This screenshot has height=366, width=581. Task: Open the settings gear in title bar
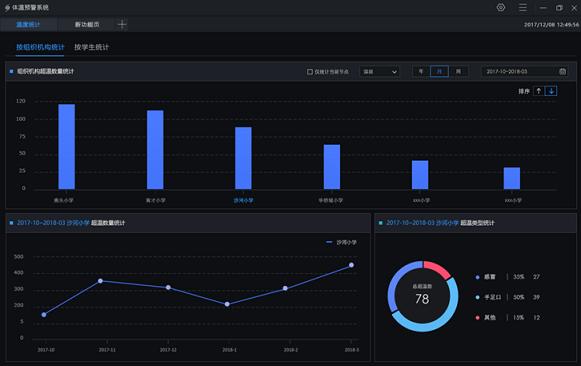tap(501, 7)
